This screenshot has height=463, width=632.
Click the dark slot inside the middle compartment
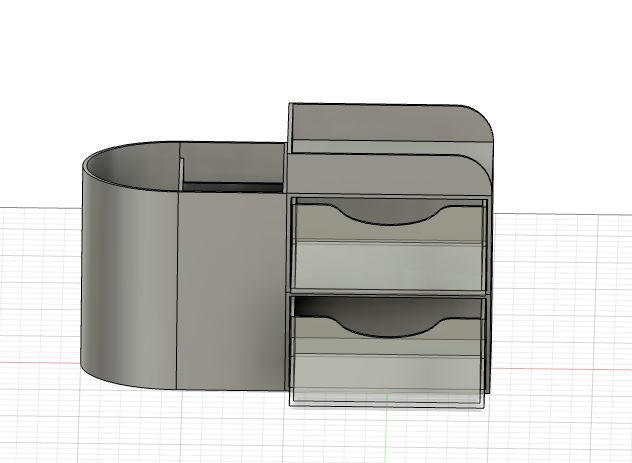coord(233,187)
